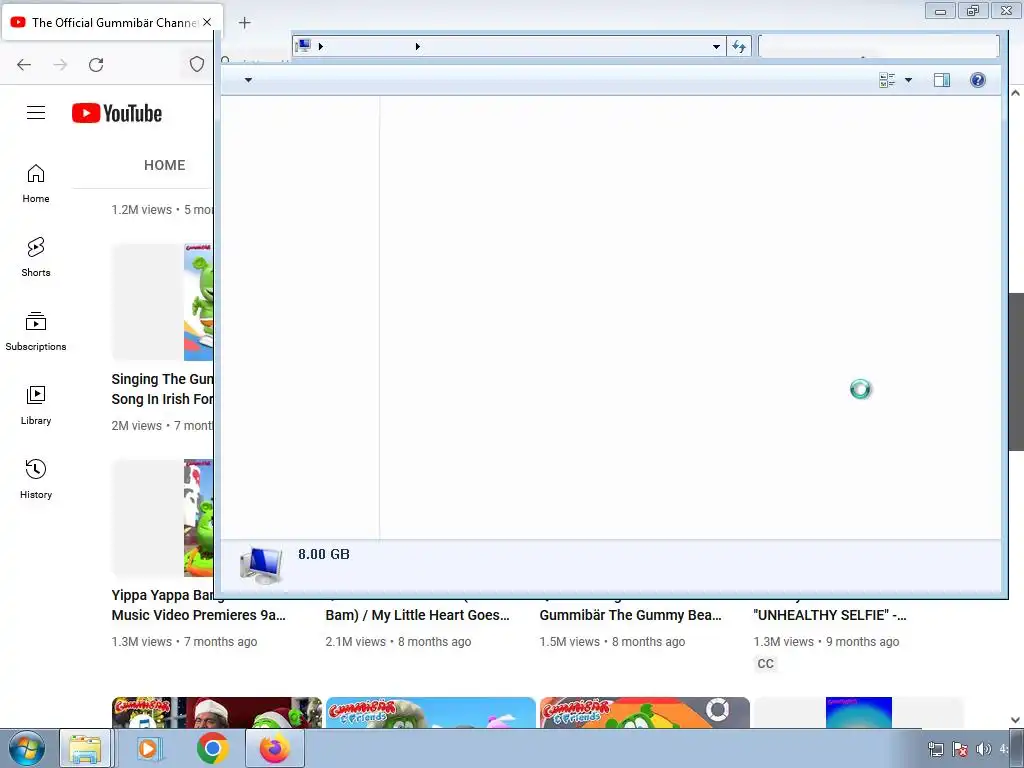The height and width of the screenshot is (768, 1024).
Task: Click the change view icon in Explorer
Action: [x=887, y=80]
